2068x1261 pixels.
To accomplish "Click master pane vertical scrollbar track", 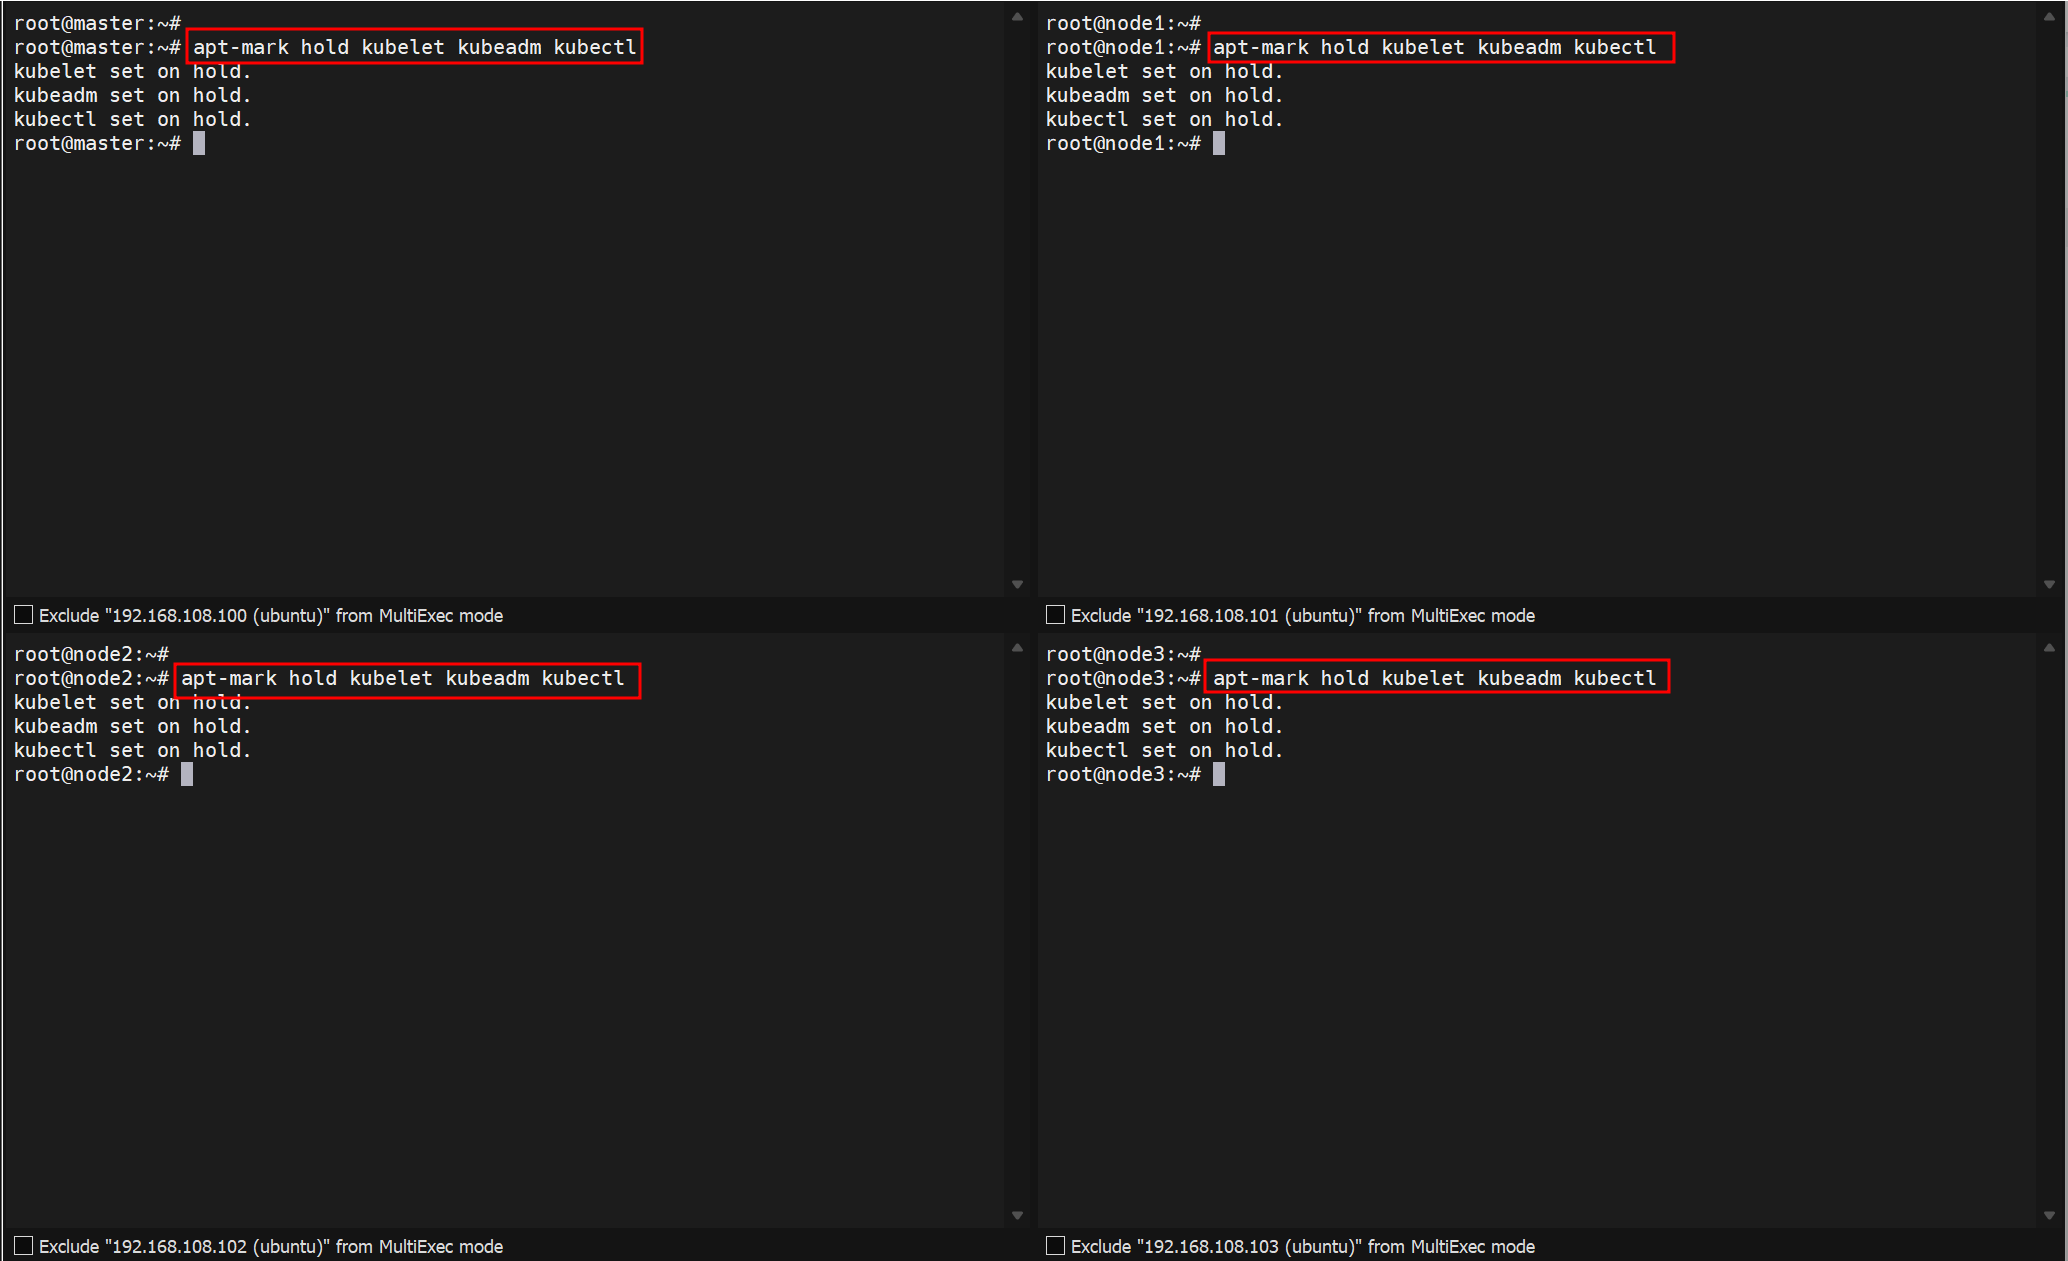I will pyautogui.click(x=1017, y=300).
